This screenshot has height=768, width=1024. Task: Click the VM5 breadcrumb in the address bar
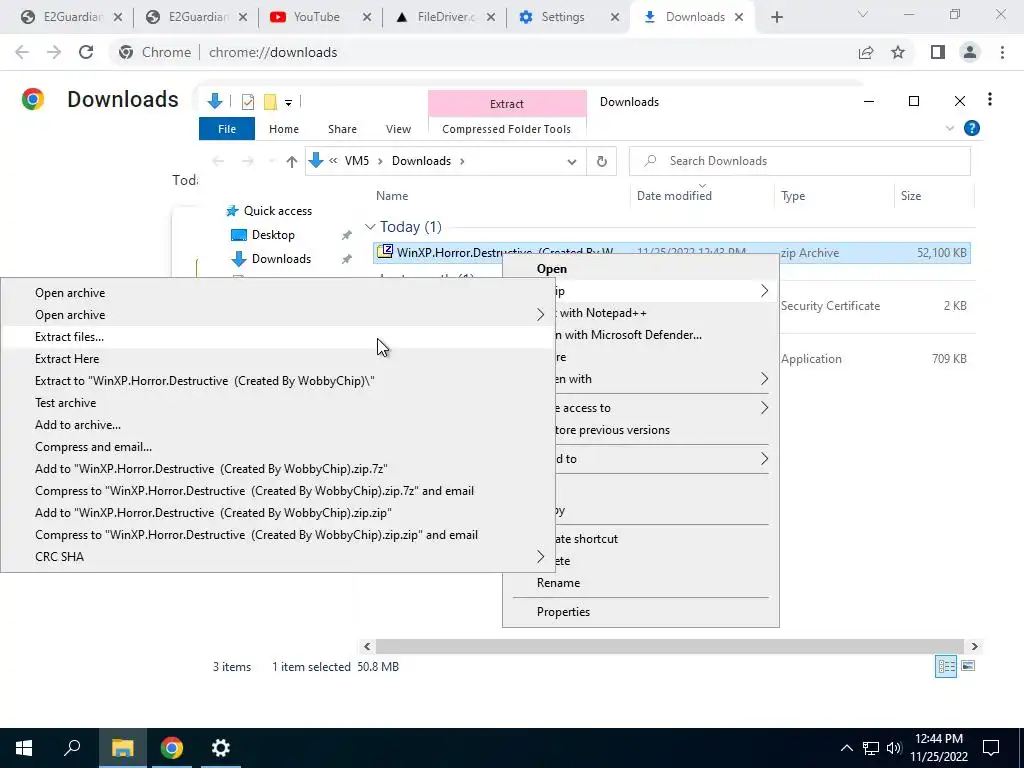coord(357,161)
